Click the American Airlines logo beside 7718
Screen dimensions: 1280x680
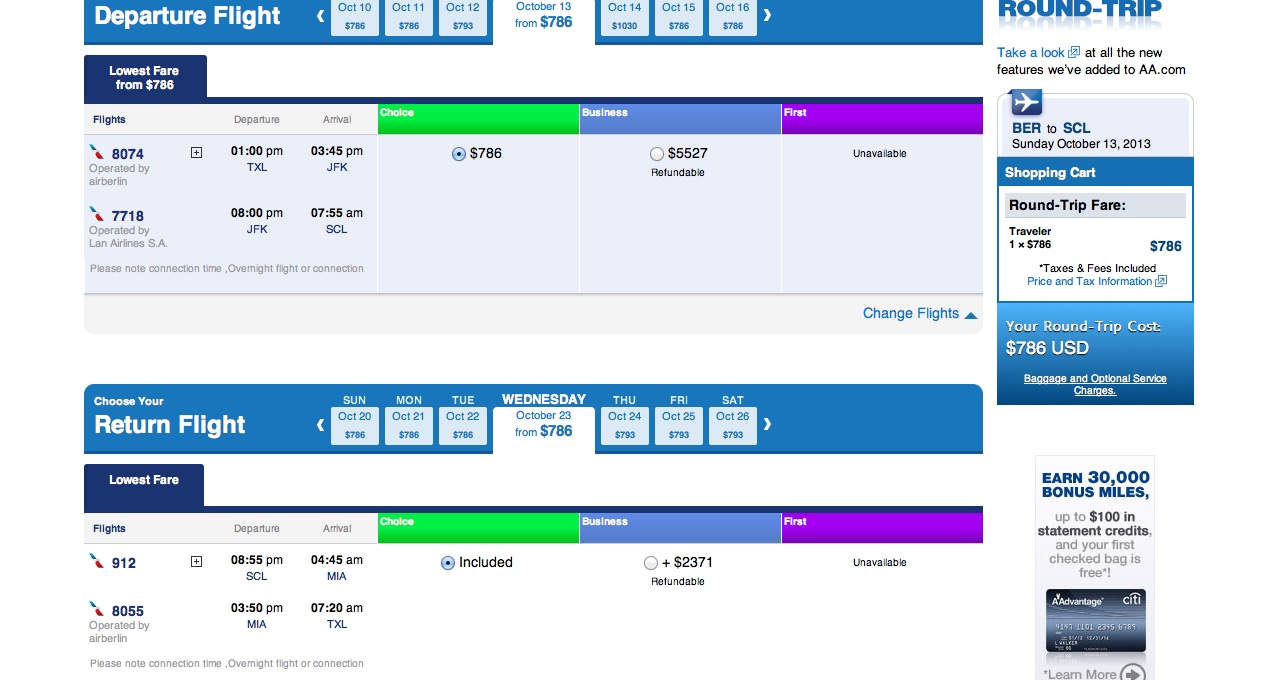click(97, 214)
